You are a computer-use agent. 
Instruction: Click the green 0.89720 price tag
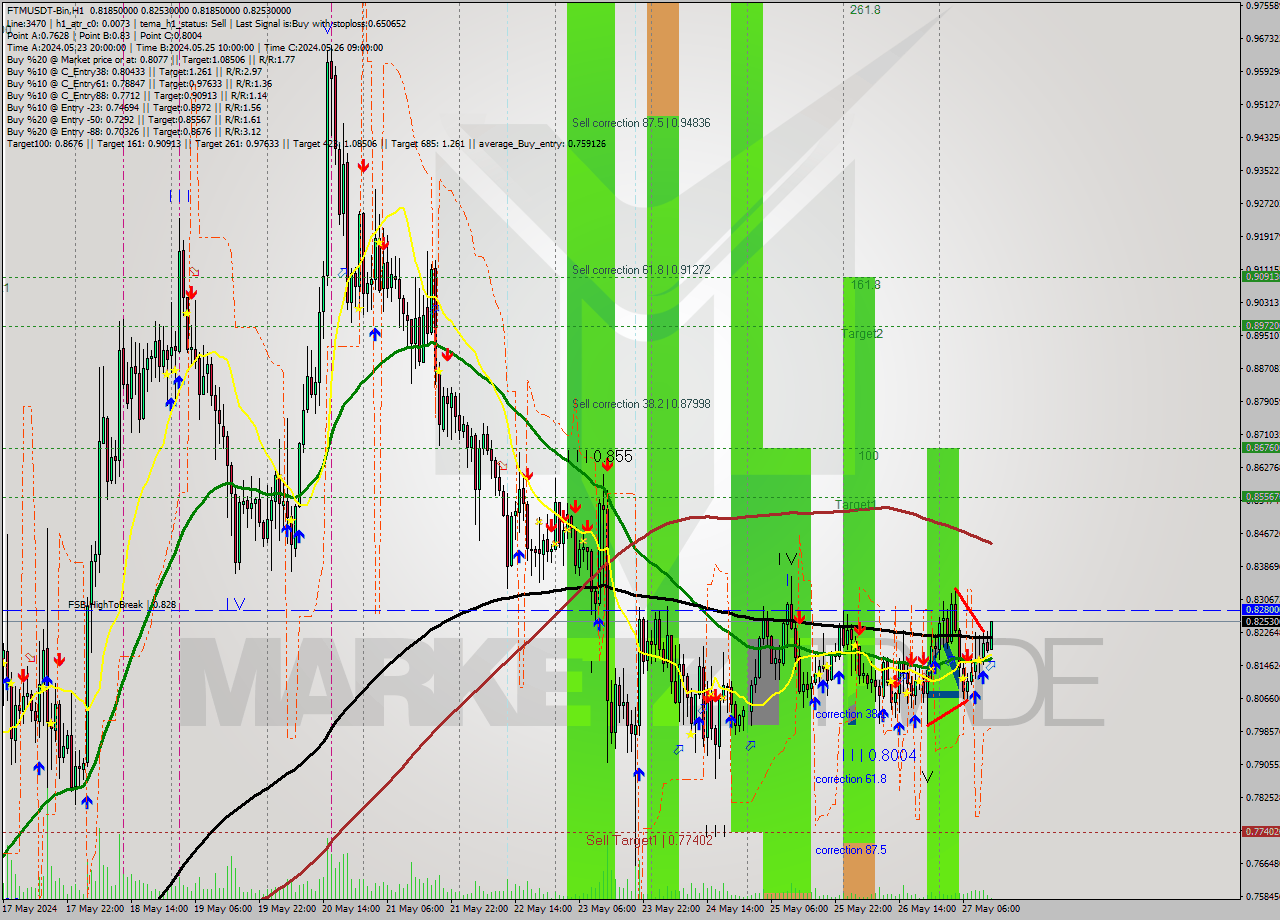1260,325
